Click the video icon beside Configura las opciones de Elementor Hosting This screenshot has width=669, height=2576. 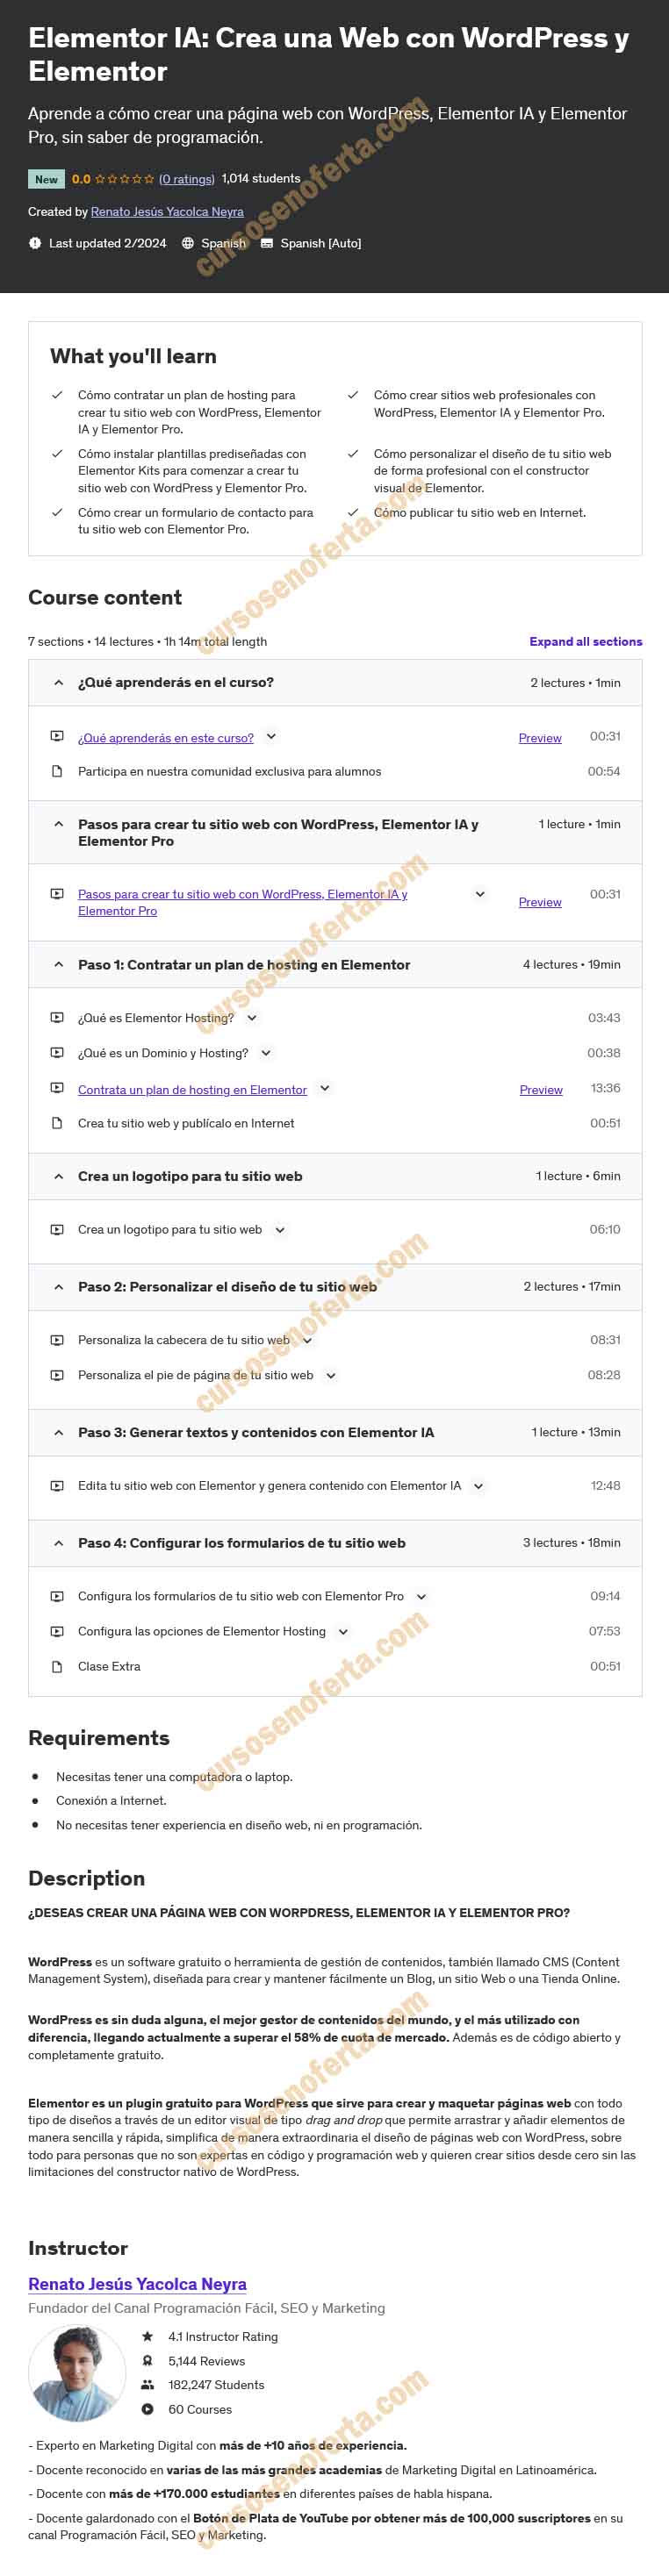click(58, 1631)
